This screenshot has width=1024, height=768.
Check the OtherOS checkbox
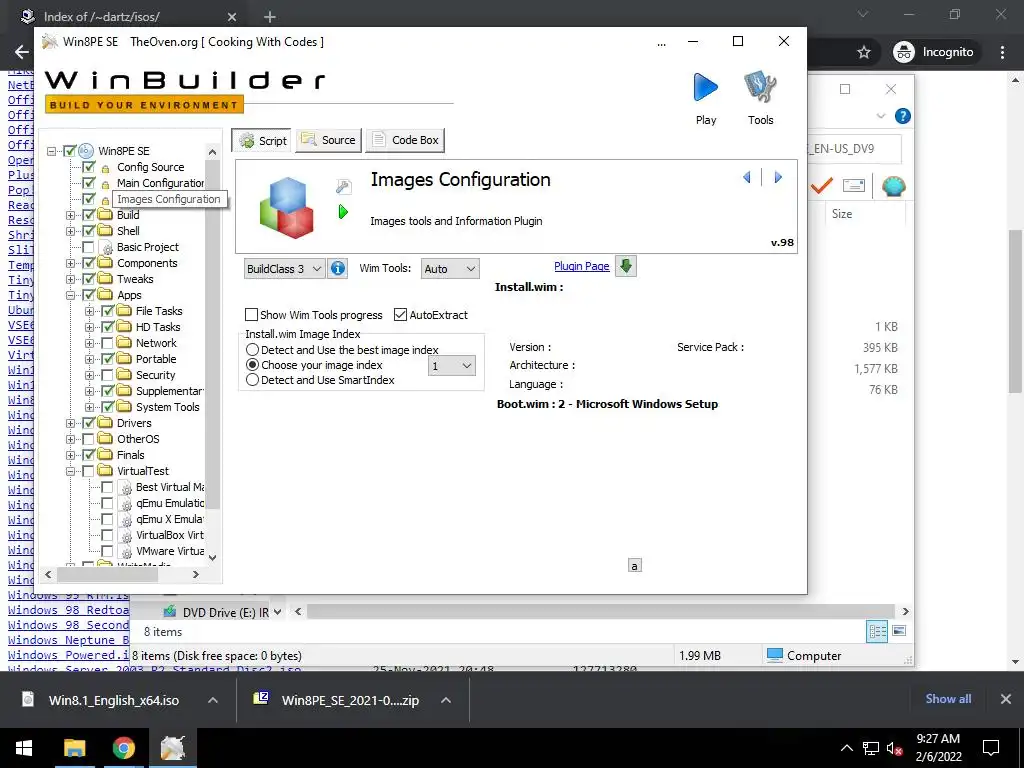(x=89, y=439)
